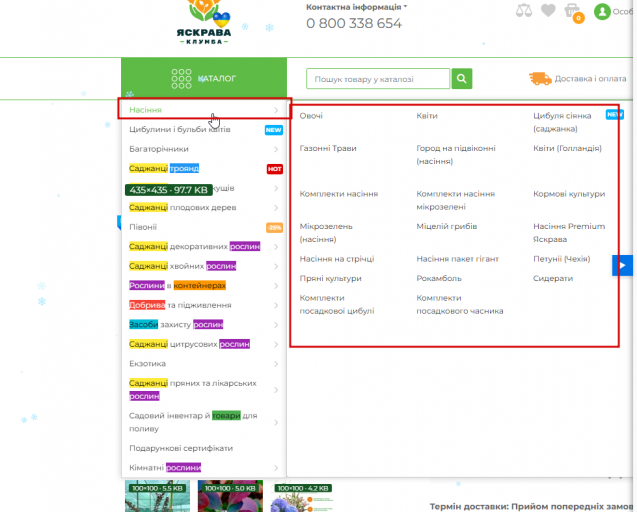Click the phone number 0 800 338 654

[x=354, y=23]
